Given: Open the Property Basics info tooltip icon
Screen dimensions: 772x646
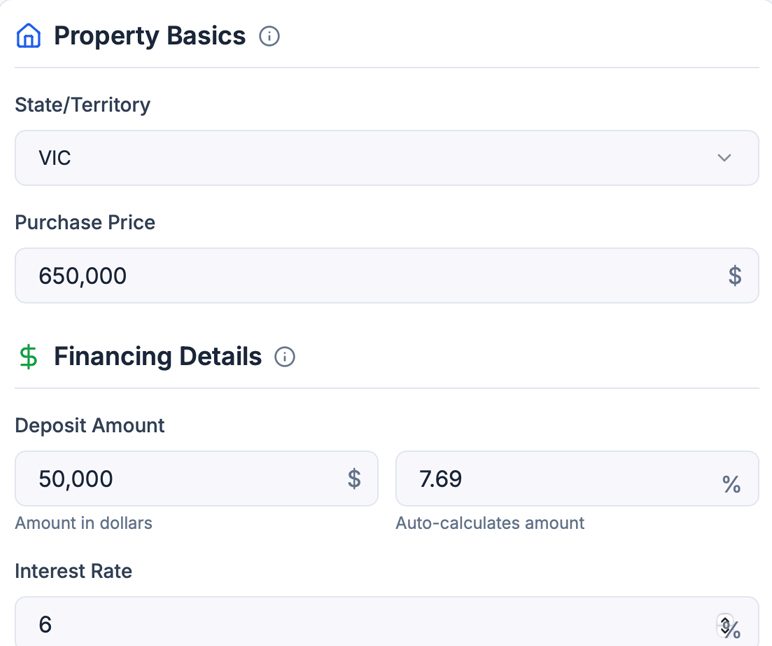Looking at the screenshot, I should pyautogui.click(x=269, y=36).
